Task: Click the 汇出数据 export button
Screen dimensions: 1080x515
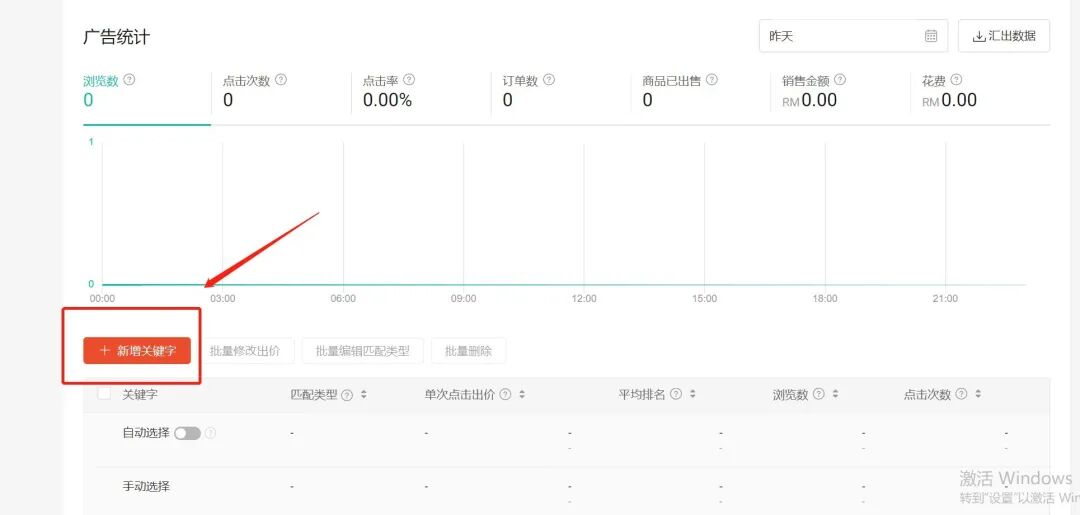Action: tap(1004, 36)
